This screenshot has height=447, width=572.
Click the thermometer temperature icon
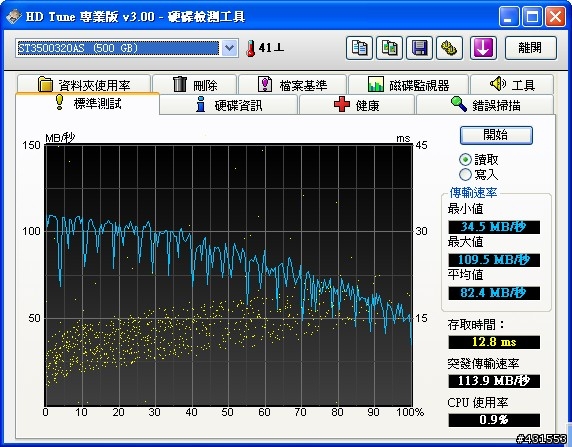point(251,48)
